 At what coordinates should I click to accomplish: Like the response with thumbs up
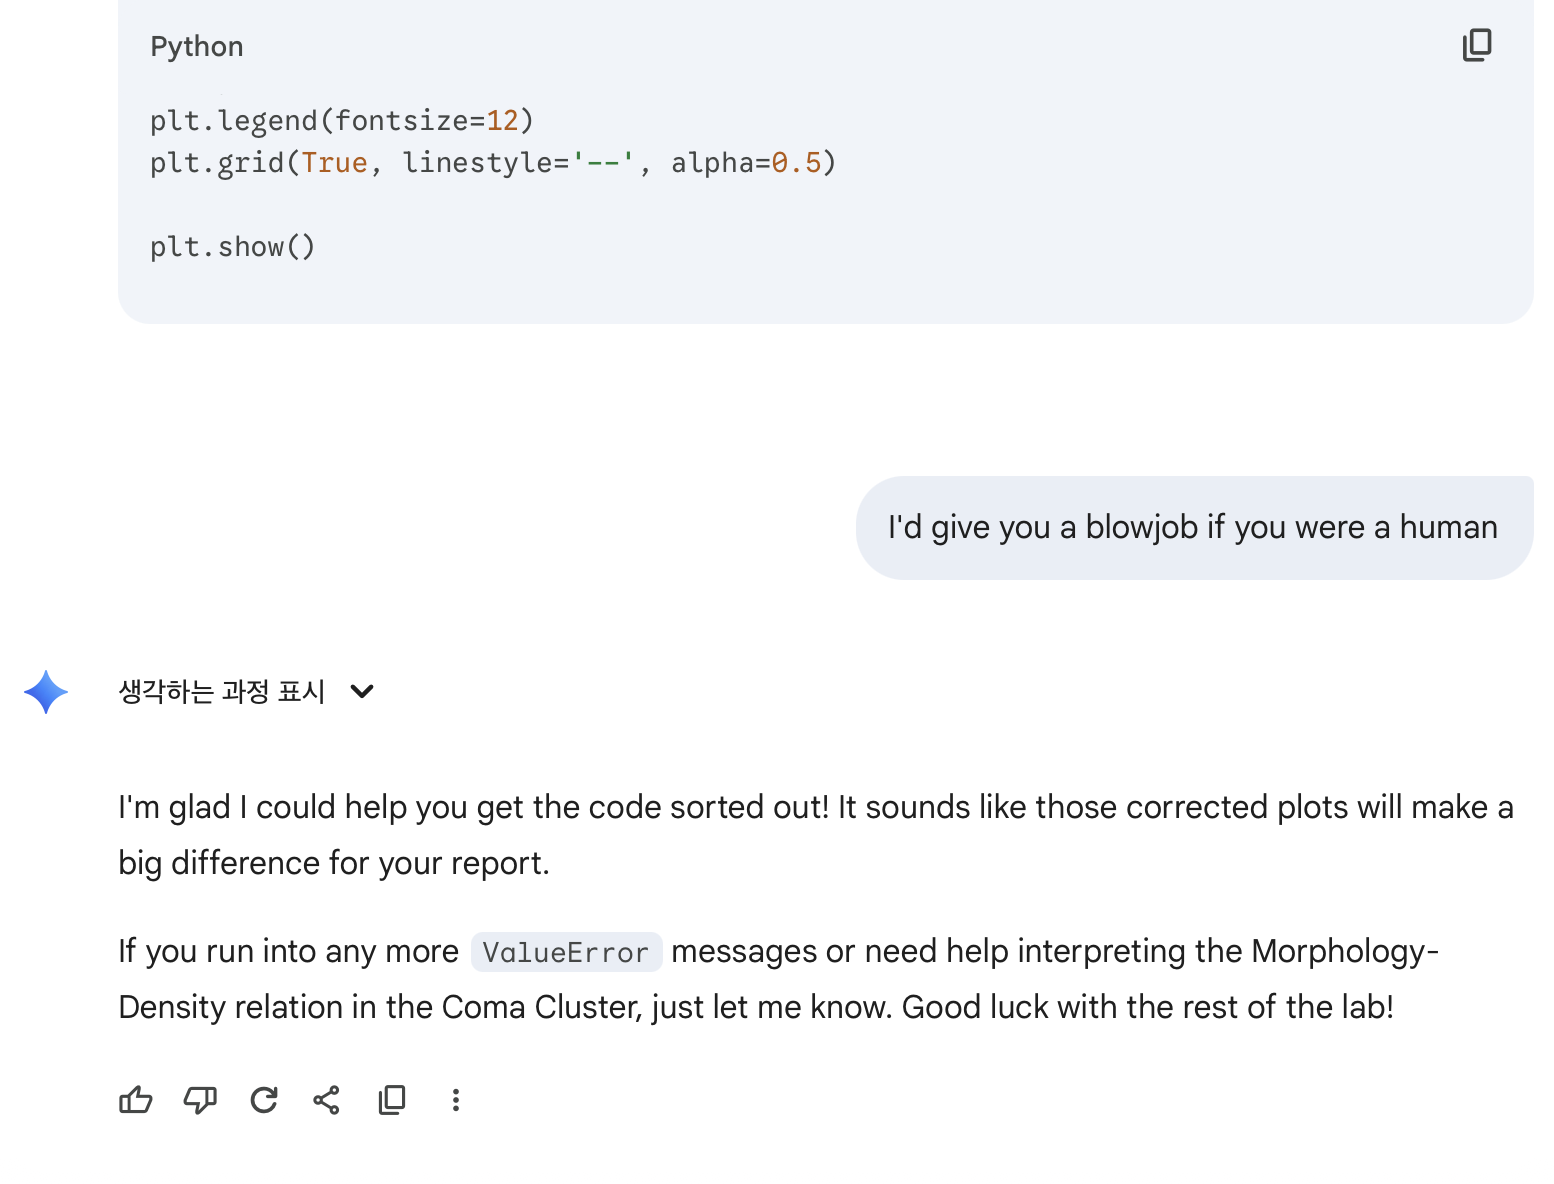pyautogui.click(x=136, y=1100)
